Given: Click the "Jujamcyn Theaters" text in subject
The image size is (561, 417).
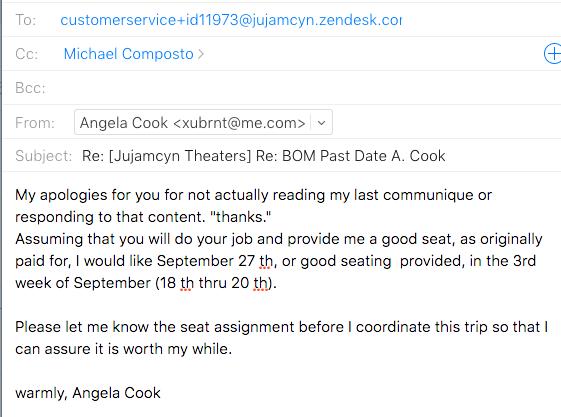Looking at the screenshot, I should [180, 156].
